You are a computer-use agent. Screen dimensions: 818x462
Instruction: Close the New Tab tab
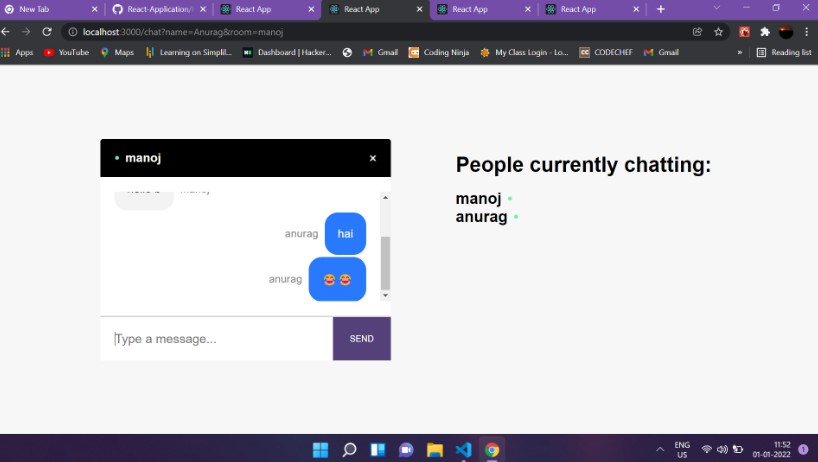click(94, 9)
